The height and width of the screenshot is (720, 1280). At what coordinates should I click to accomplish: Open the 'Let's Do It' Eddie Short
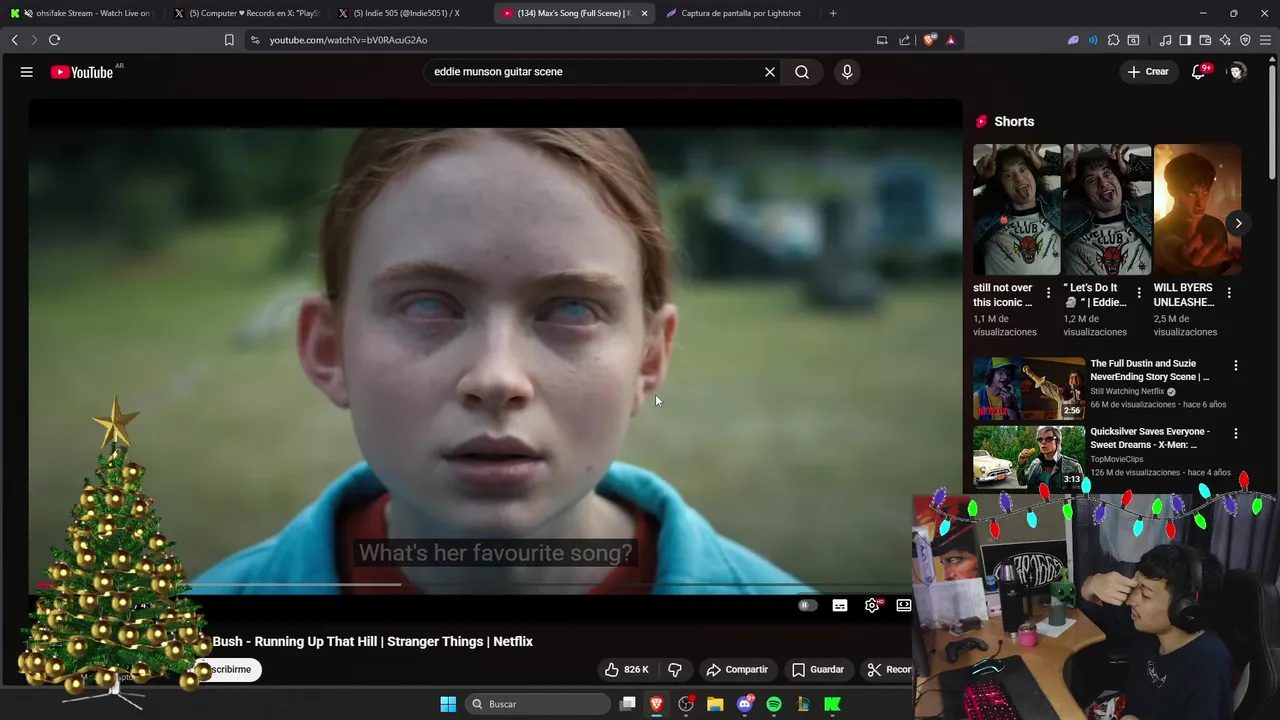coord(1106,209)
